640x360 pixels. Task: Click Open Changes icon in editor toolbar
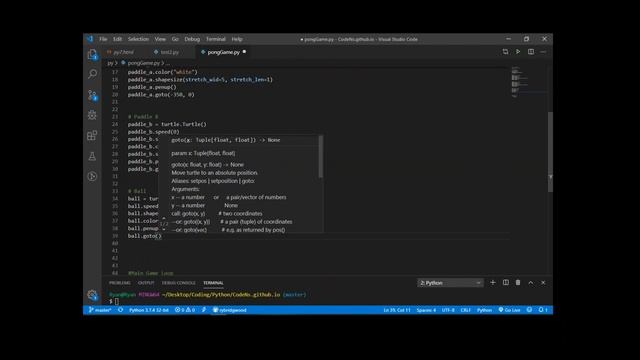coord(505,52)
